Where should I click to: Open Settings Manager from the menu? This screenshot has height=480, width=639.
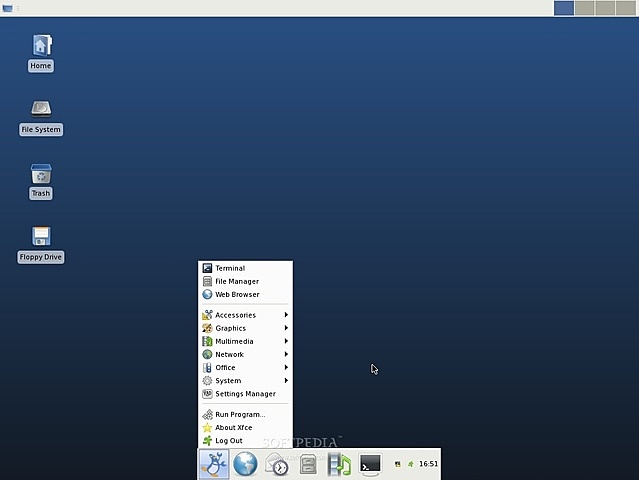tap(245, 394)
